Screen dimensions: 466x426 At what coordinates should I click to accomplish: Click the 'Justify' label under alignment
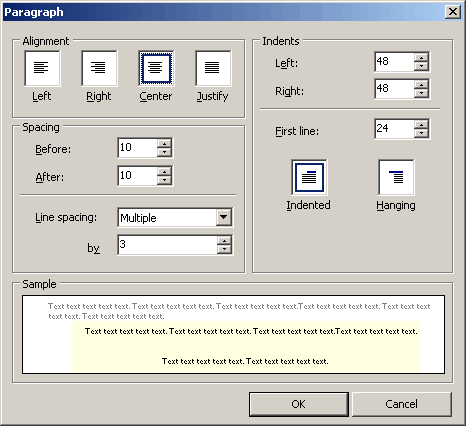point(213,96)
